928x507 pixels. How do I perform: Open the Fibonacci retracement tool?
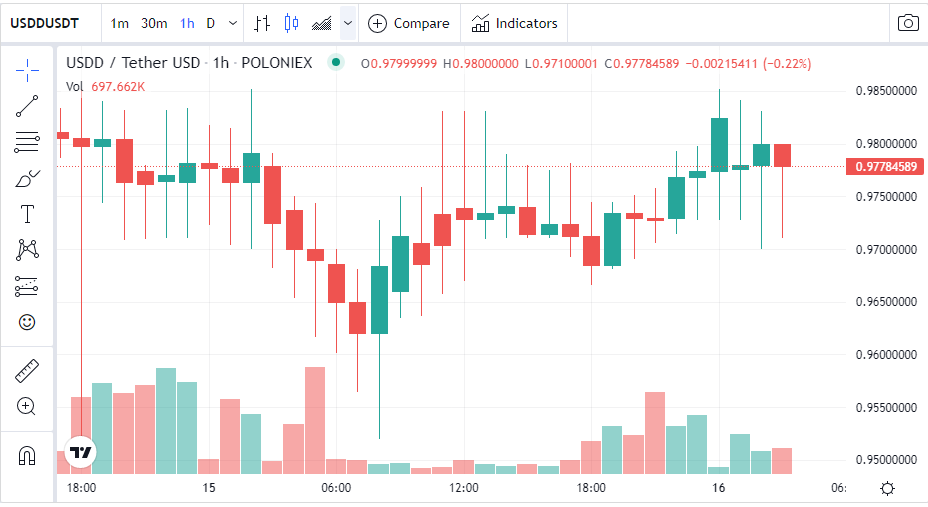coord(27,142)
